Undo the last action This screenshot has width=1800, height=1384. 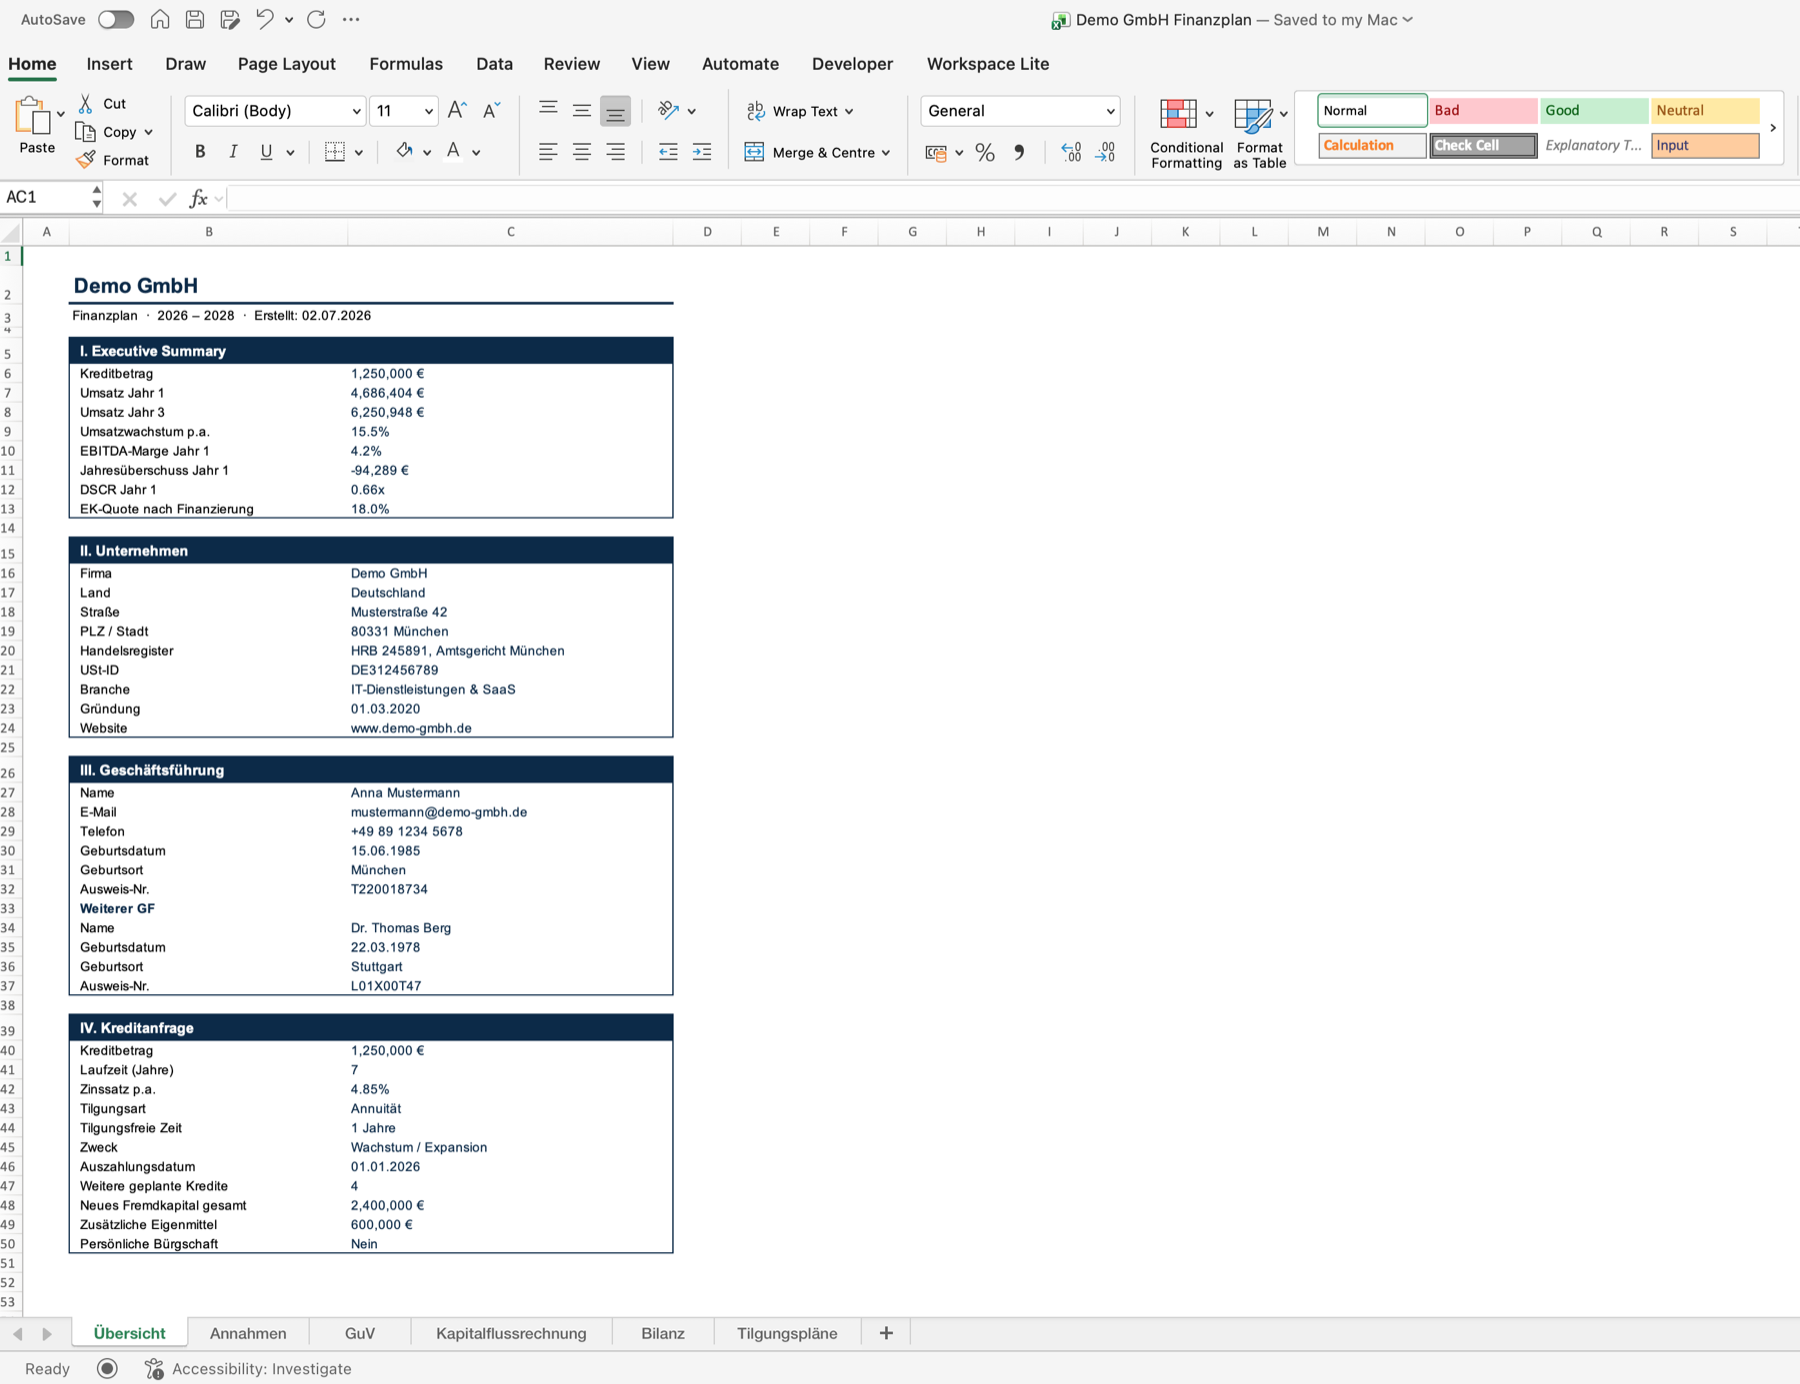(x=264, y=19)
